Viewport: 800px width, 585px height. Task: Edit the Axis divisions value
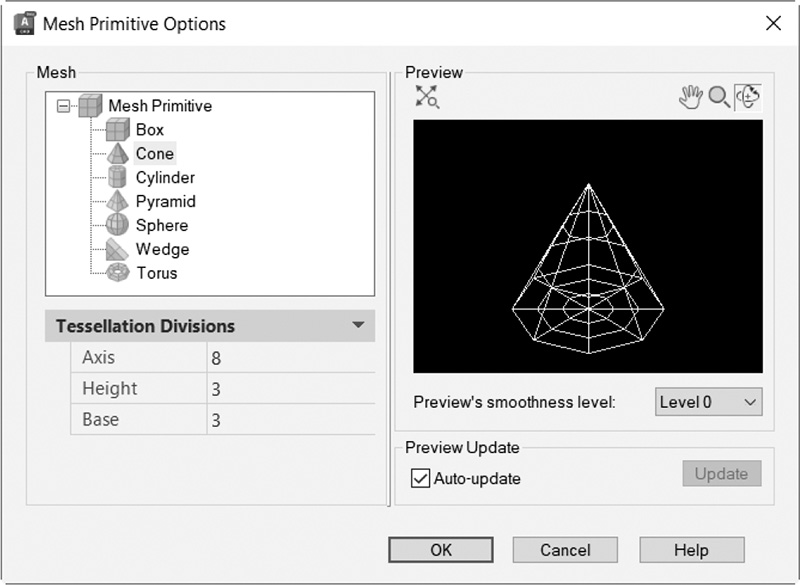pyautogui.click(x=291, y=358)
